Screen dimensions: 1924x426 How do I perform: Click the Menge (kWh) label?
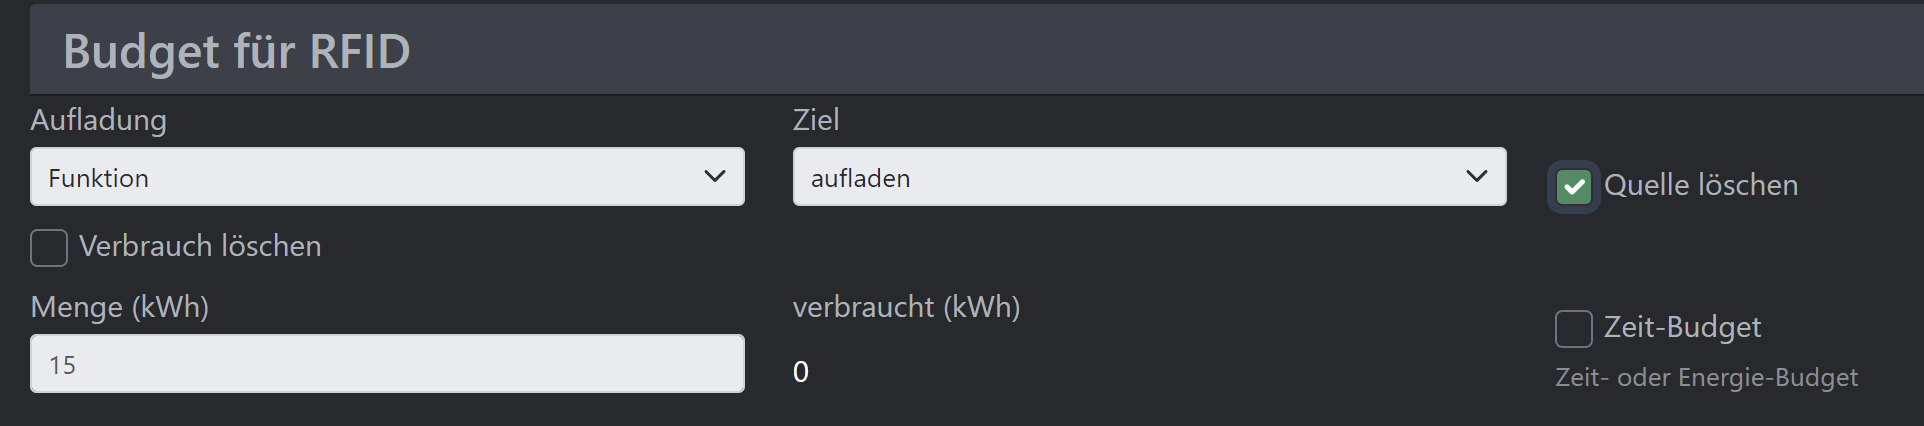pyautogui.click(x=120, y=307)
